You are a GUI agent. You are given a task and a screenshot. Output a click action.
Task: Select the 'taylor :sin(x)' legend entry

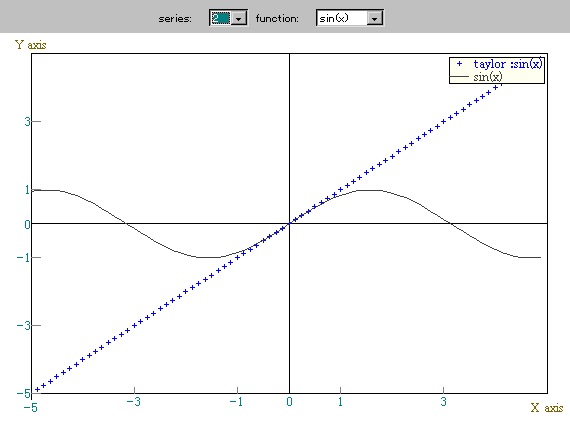[x=508, y=64]
